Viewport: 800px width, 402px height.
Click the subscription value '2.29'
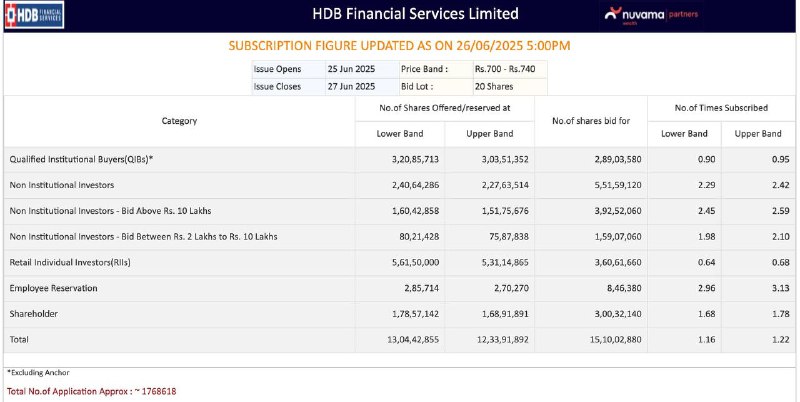707,185
